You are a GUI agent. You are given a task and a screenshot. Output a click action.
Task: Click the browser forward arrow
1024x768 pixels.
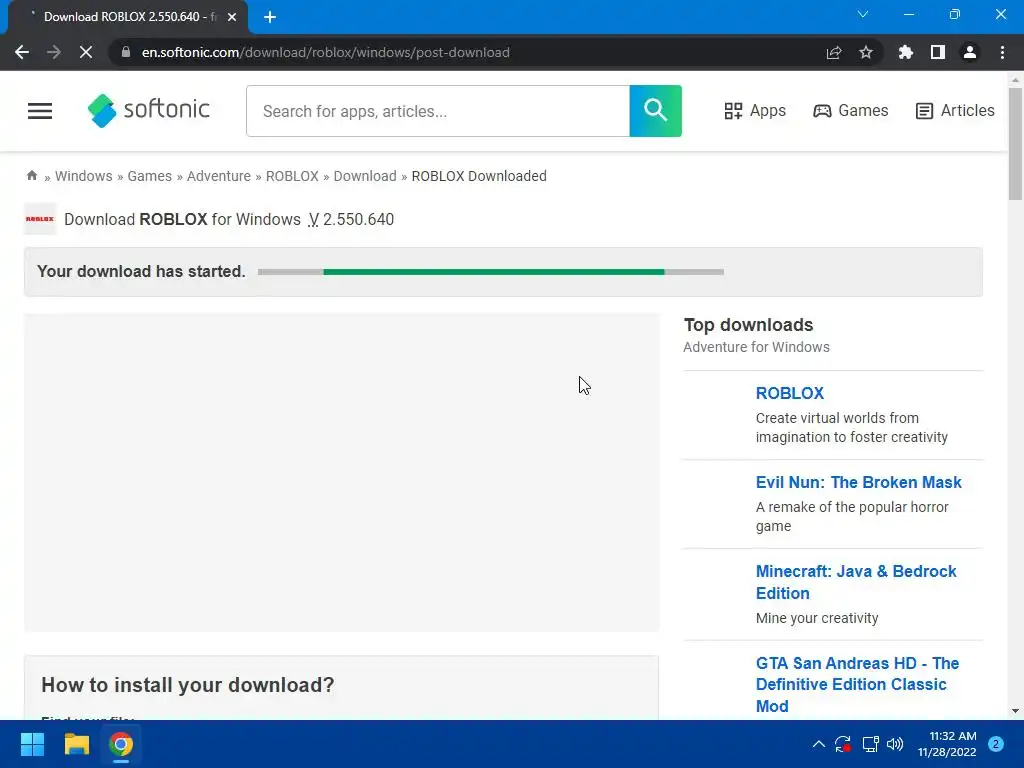click(54, 52)
